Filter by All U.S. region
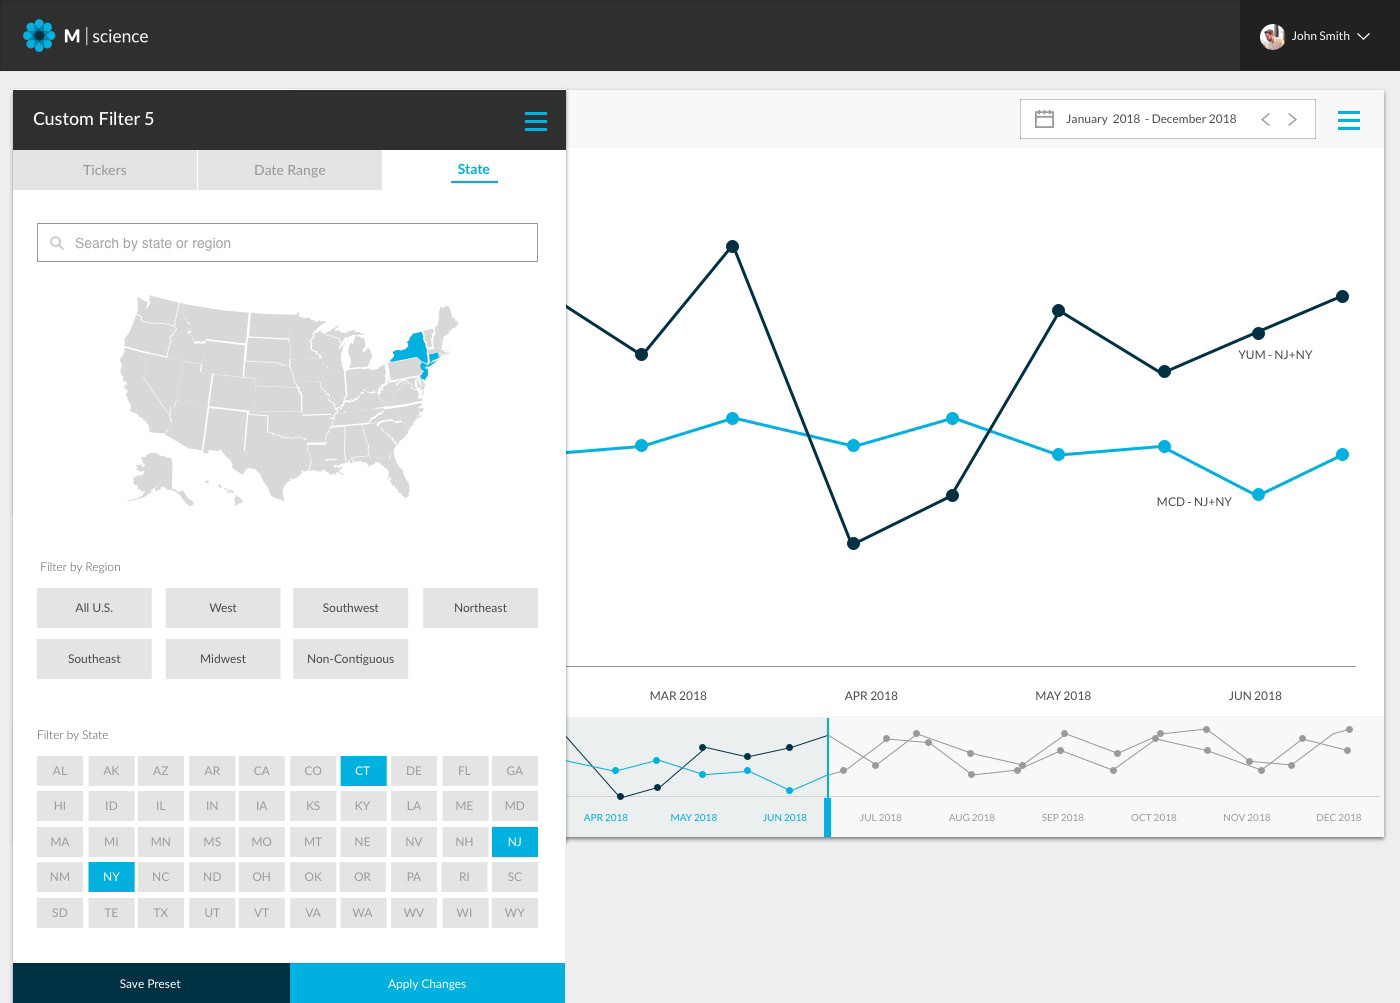1400x1003 pixels. [94, 608]
